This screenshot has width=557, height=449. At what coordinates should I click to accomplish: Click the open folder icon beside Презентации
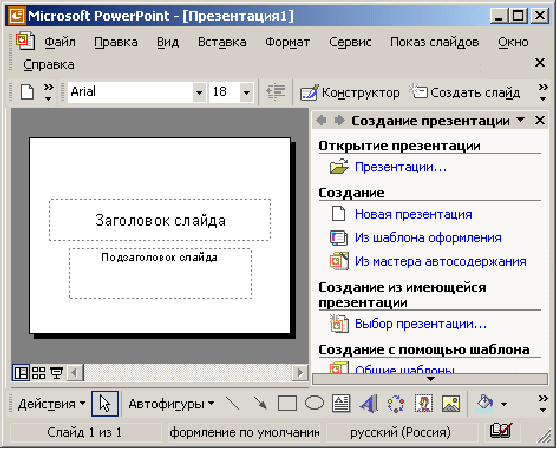(339, 166)
